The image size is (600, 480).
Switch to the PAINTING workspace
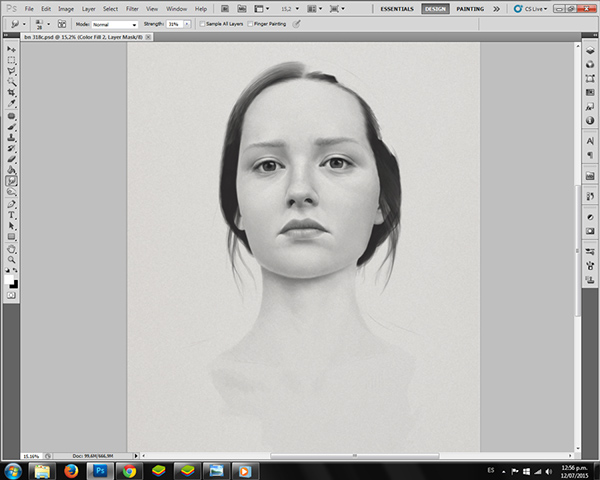pyautogui.click(x=469, y=8)
